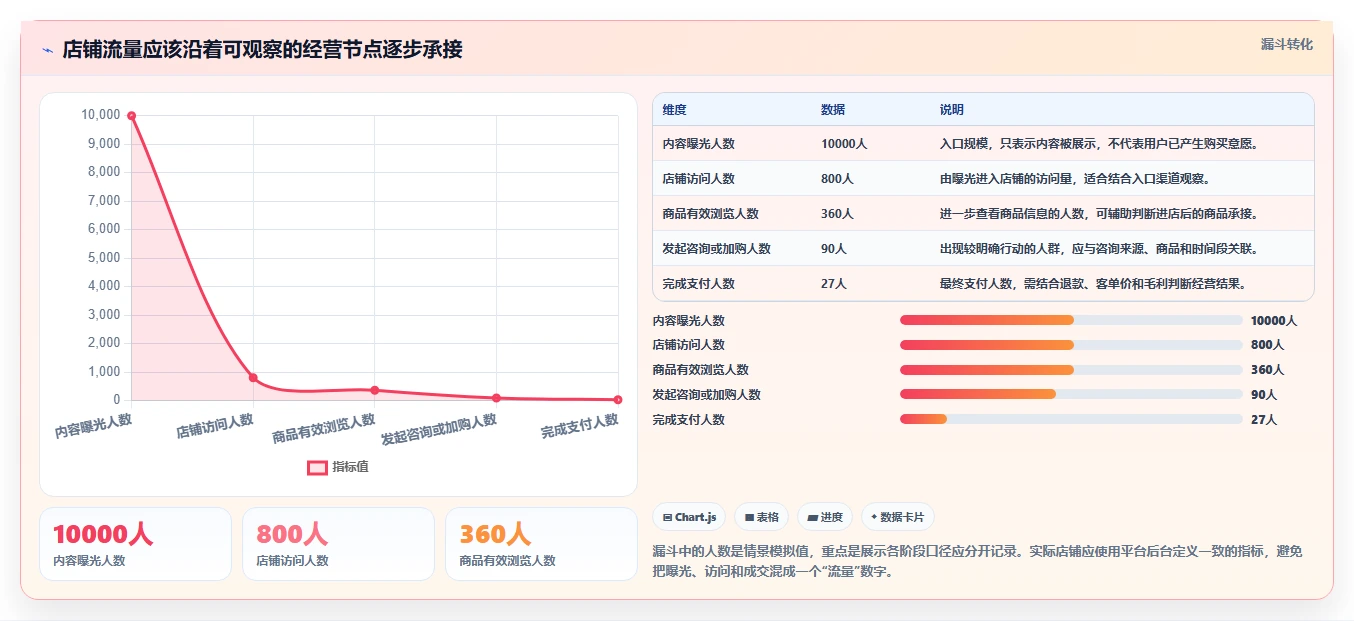1354x621 pixels.
Task: Click the 800人 value in the table
Action: (837, 179)
